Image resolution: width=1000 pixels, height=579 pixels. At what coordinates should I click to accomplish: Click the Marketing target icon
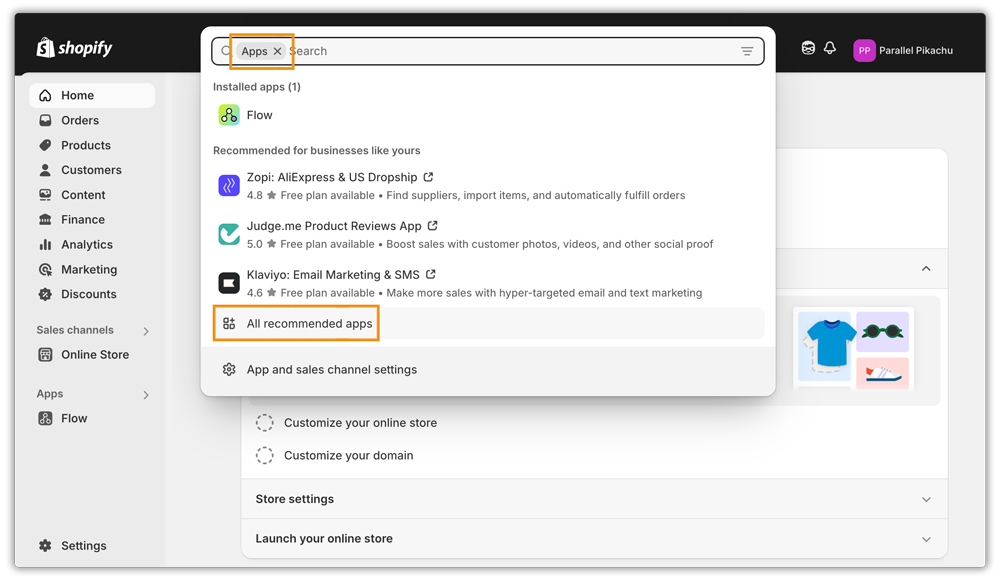[45, 270]
